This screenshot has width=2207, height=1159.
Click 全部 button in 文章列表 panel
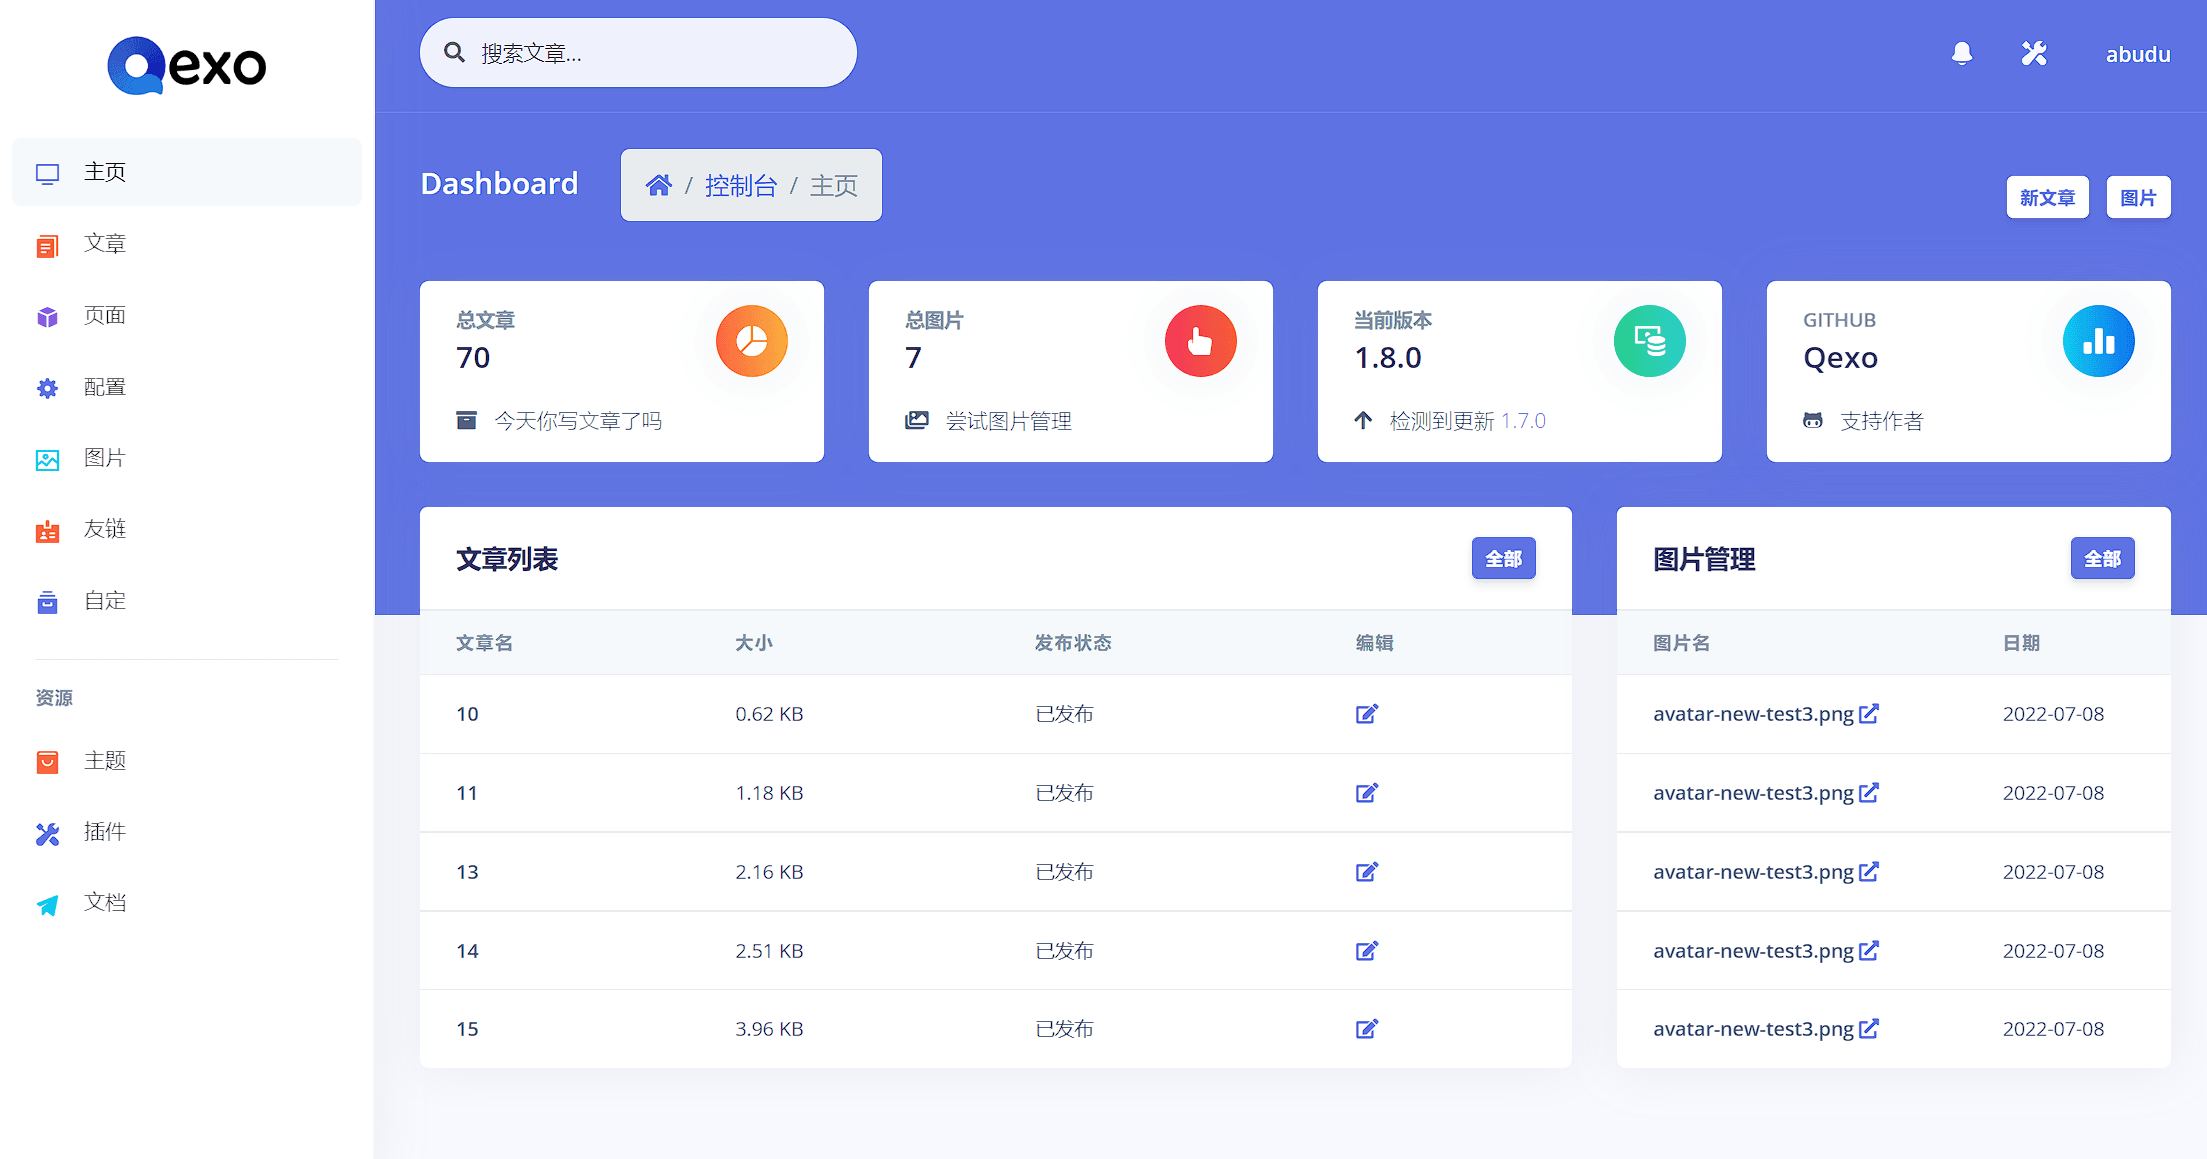click(1503, 559)
